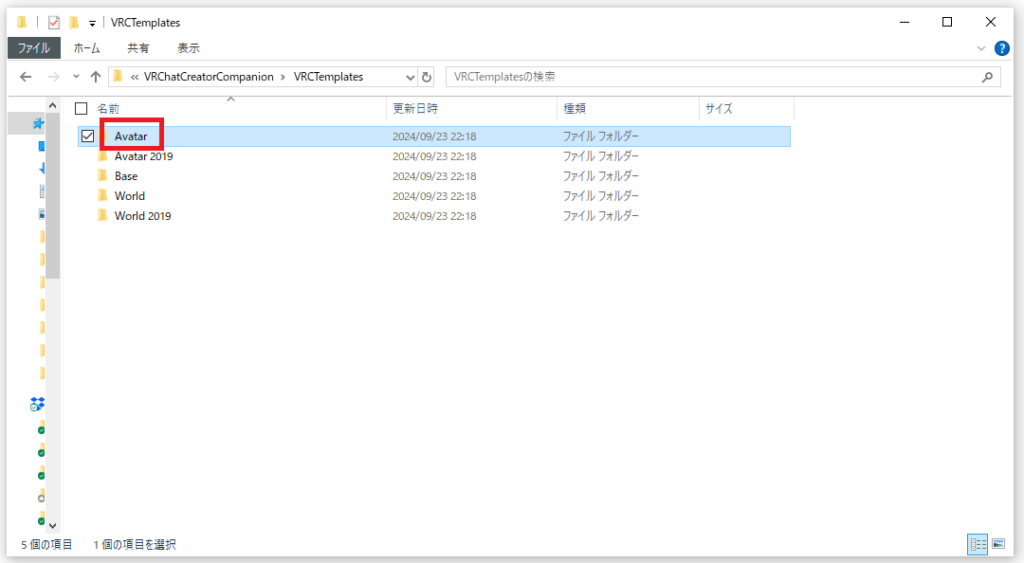Select the World 2019 folder
Screen dimensions: 1024x563
(142, 216)
